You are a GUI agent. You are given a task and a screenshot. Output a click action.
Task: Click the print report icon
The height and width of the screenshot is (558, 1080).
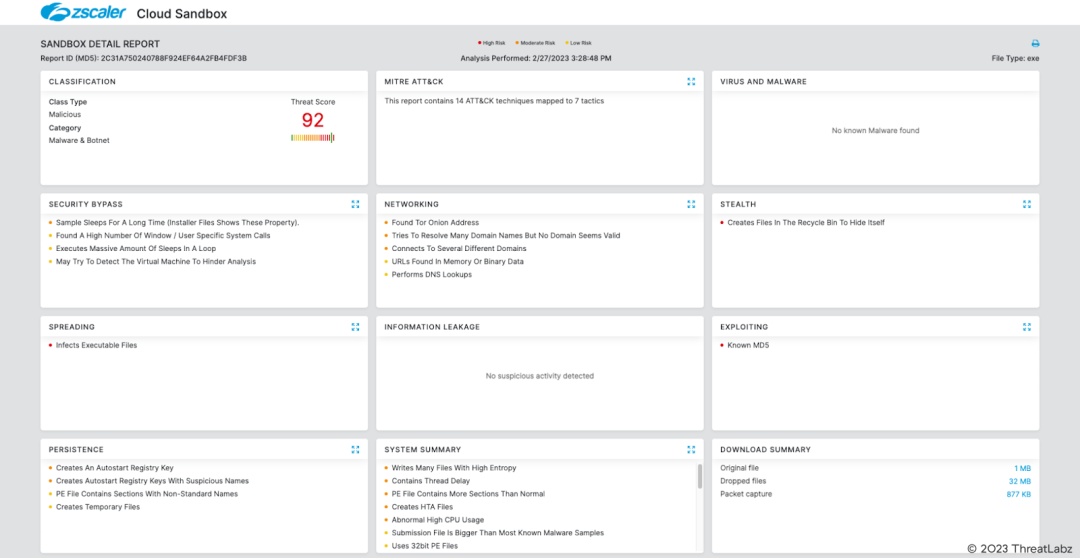1035,44
